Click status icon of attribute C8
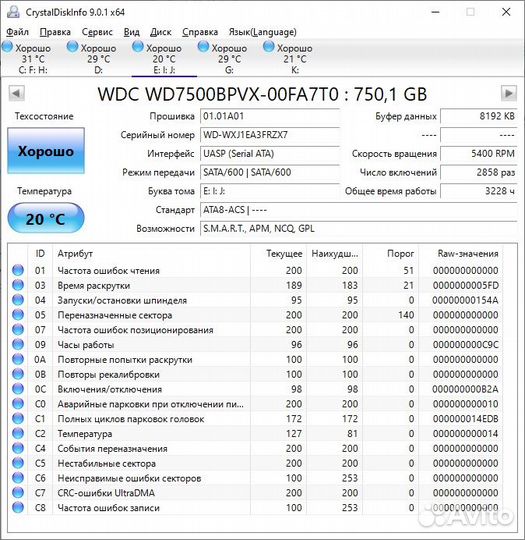 tap(18, 507)
